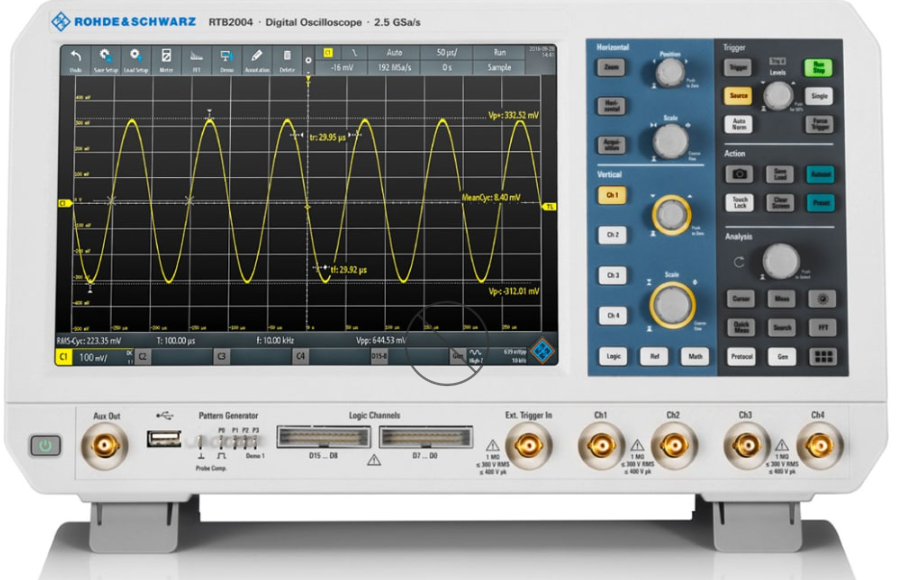The height and width of the screenshot is (580, 900).
Task: Toggle channel Ch 1 on the Vertical panel
Action: [x=612, y=195]
